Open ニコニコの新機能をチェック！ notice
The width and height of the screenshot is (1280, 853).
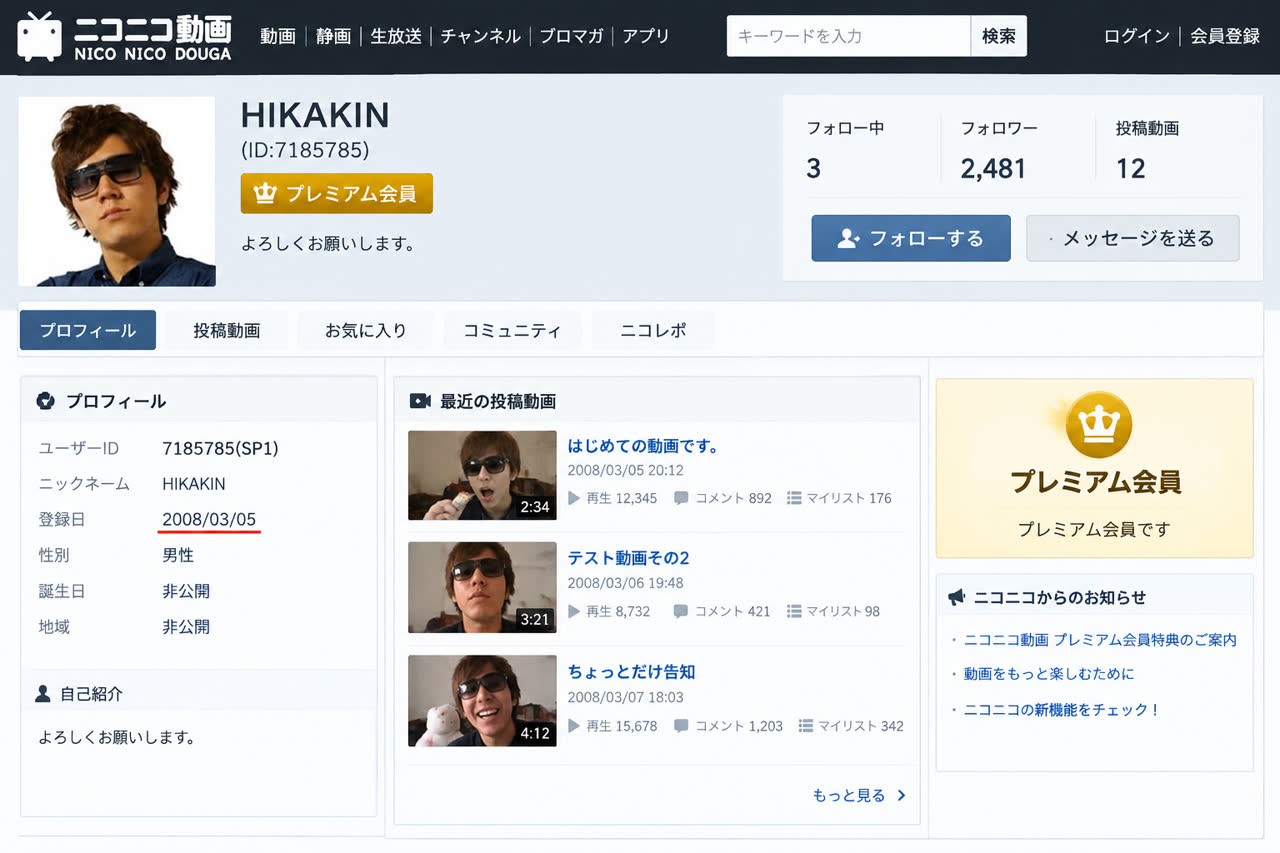1062,710
